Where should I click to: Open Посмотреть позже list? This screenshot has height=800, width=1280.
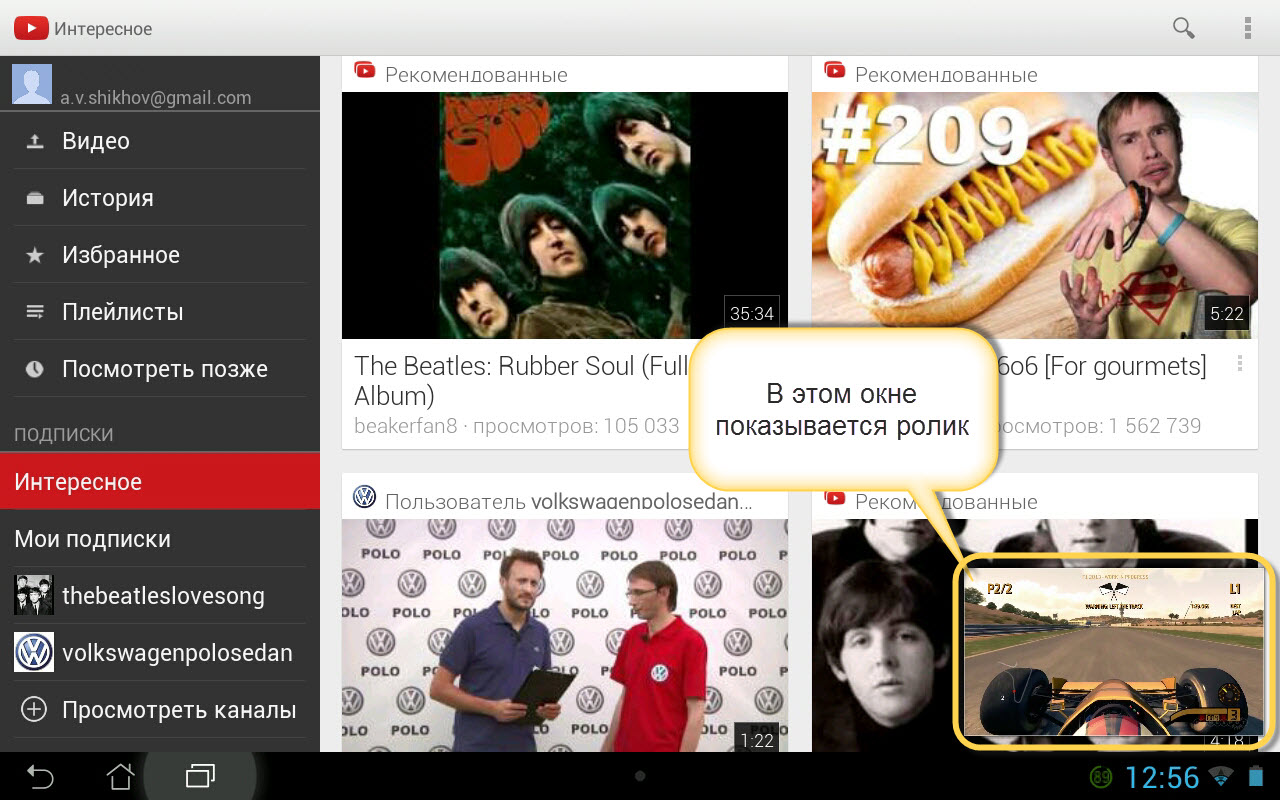tap(160, 369)
